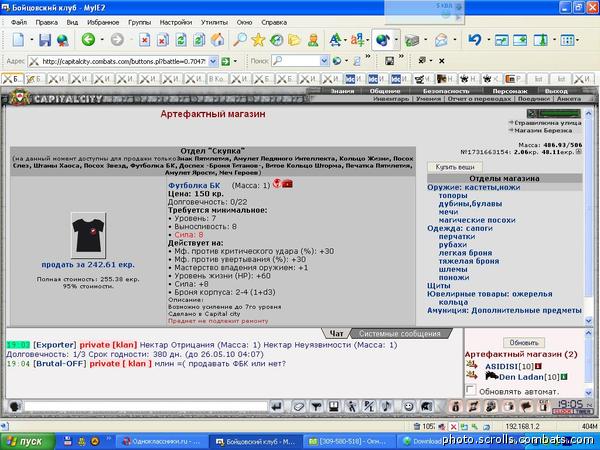This screenshot has width=600, height=450.
Task: Click the yellow folders toolbar icon
Action: (295, 39)
